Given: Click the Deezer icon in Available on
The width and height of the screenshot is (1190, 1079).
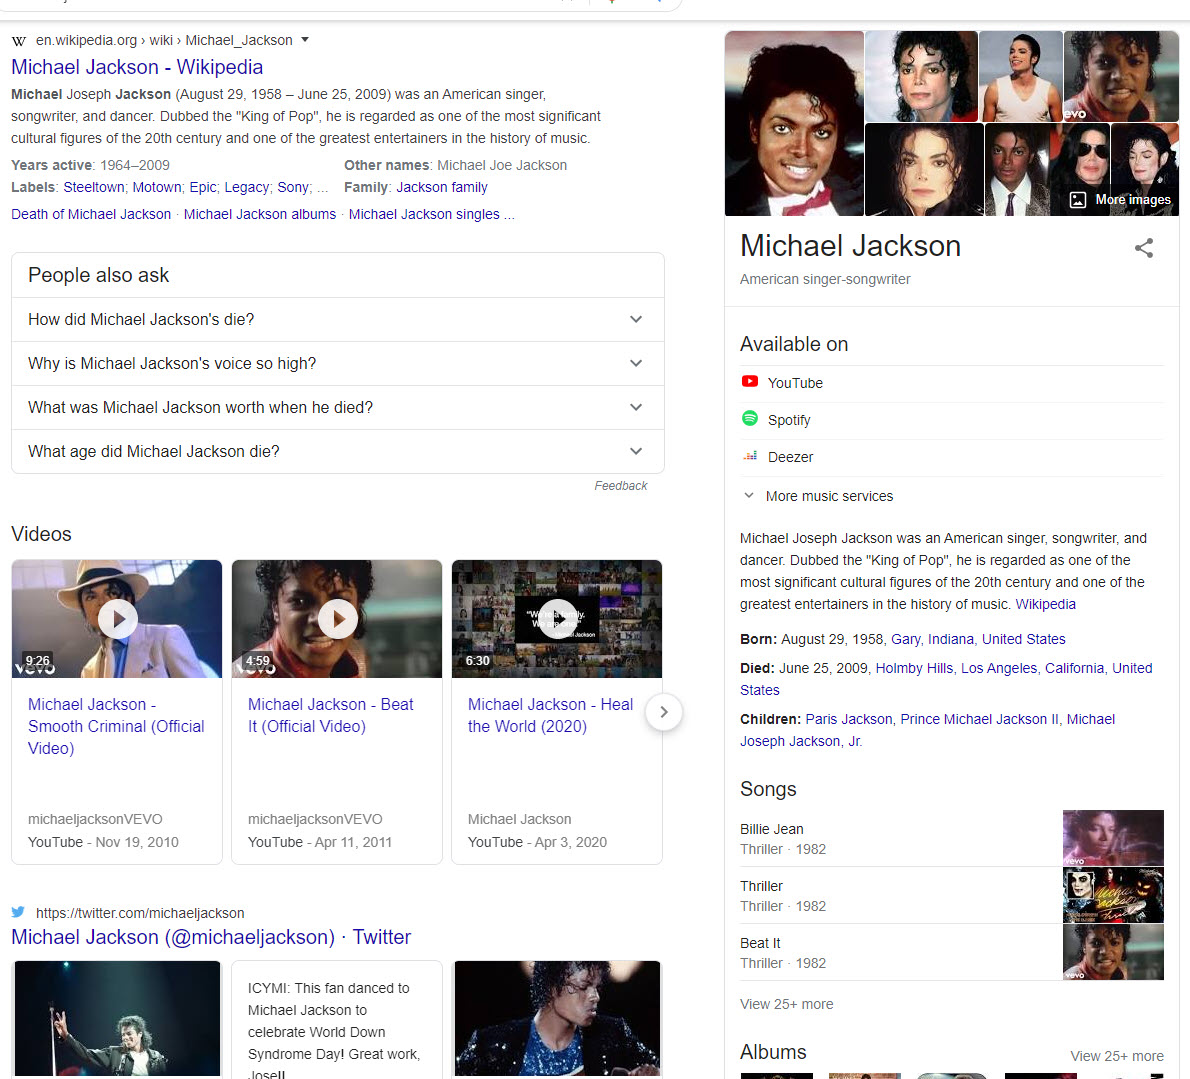Looking at the screenshot, I should 750,456.
